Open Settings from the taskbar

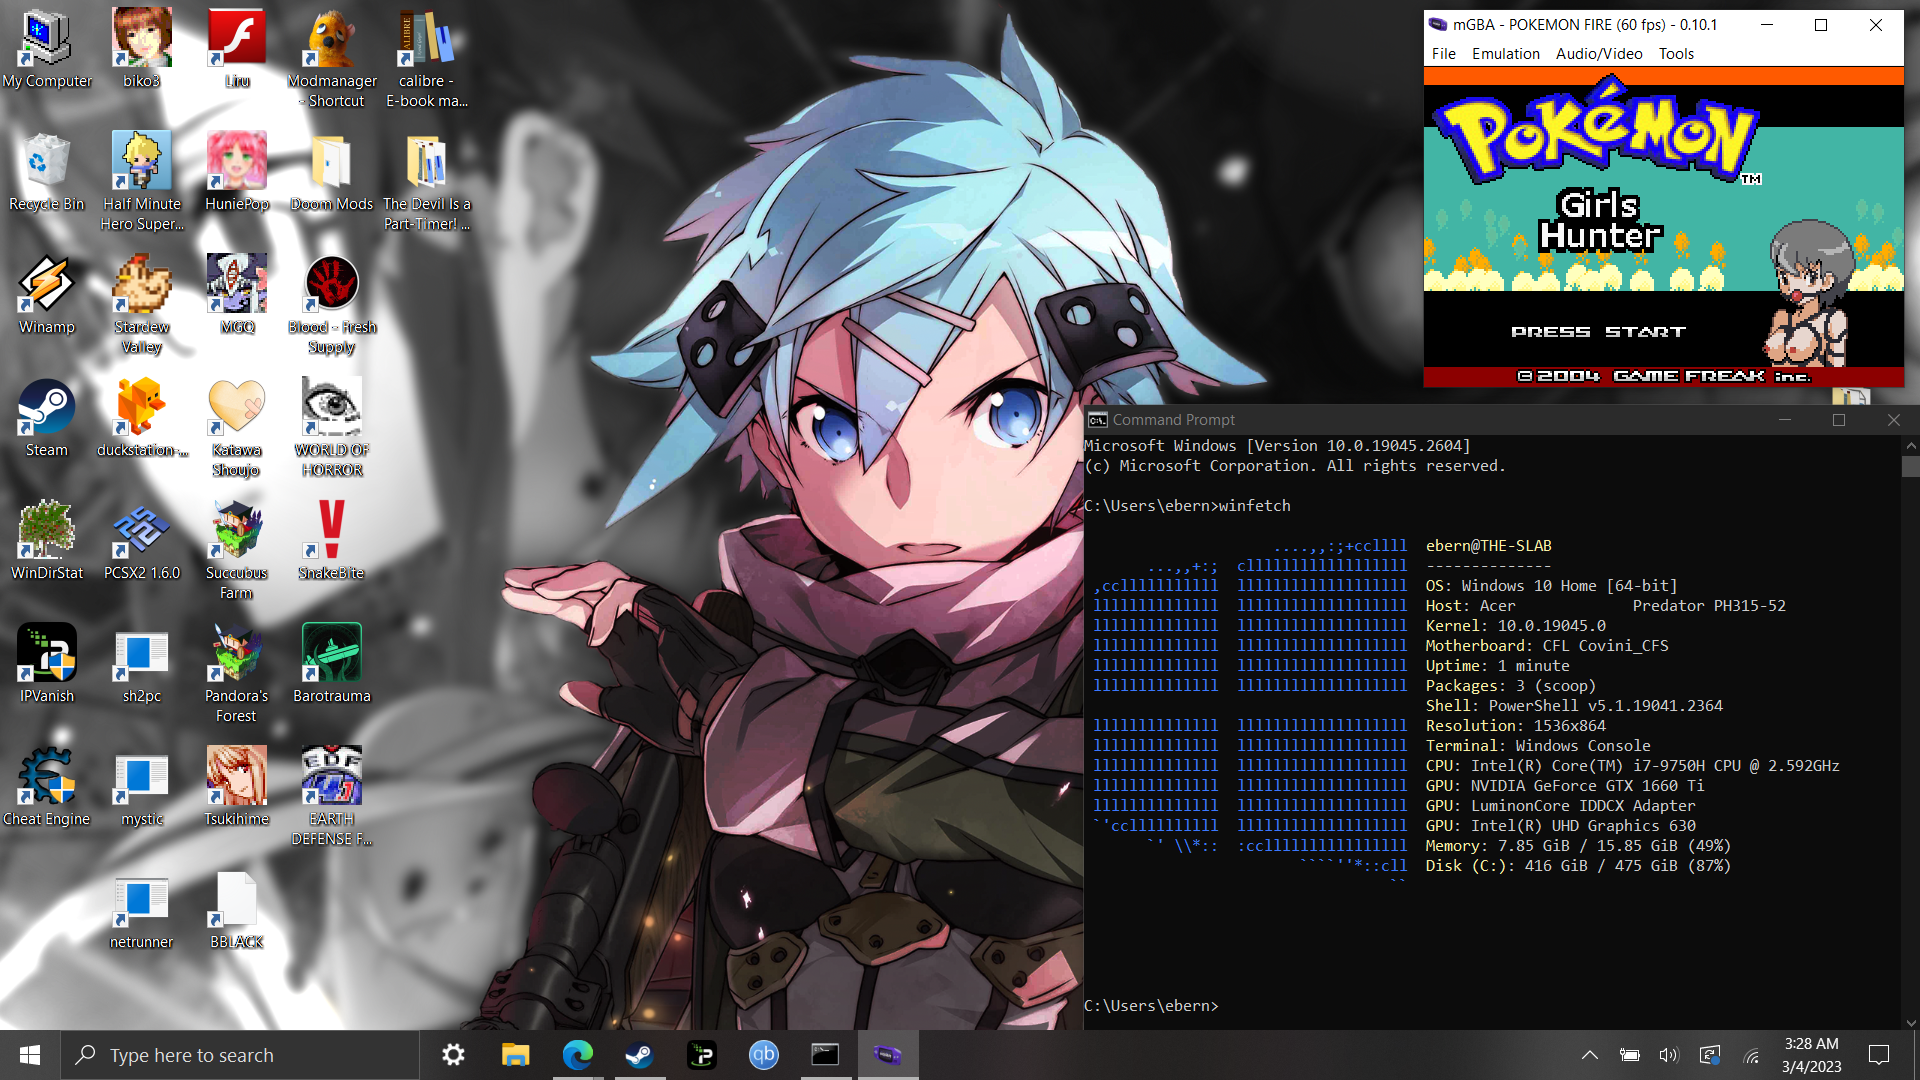pos(453,1055)
